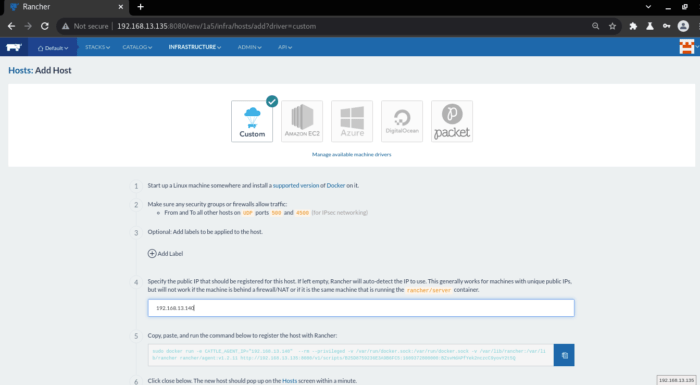Reload the Rancher page

pyautogui.click(x=45, y=26)
